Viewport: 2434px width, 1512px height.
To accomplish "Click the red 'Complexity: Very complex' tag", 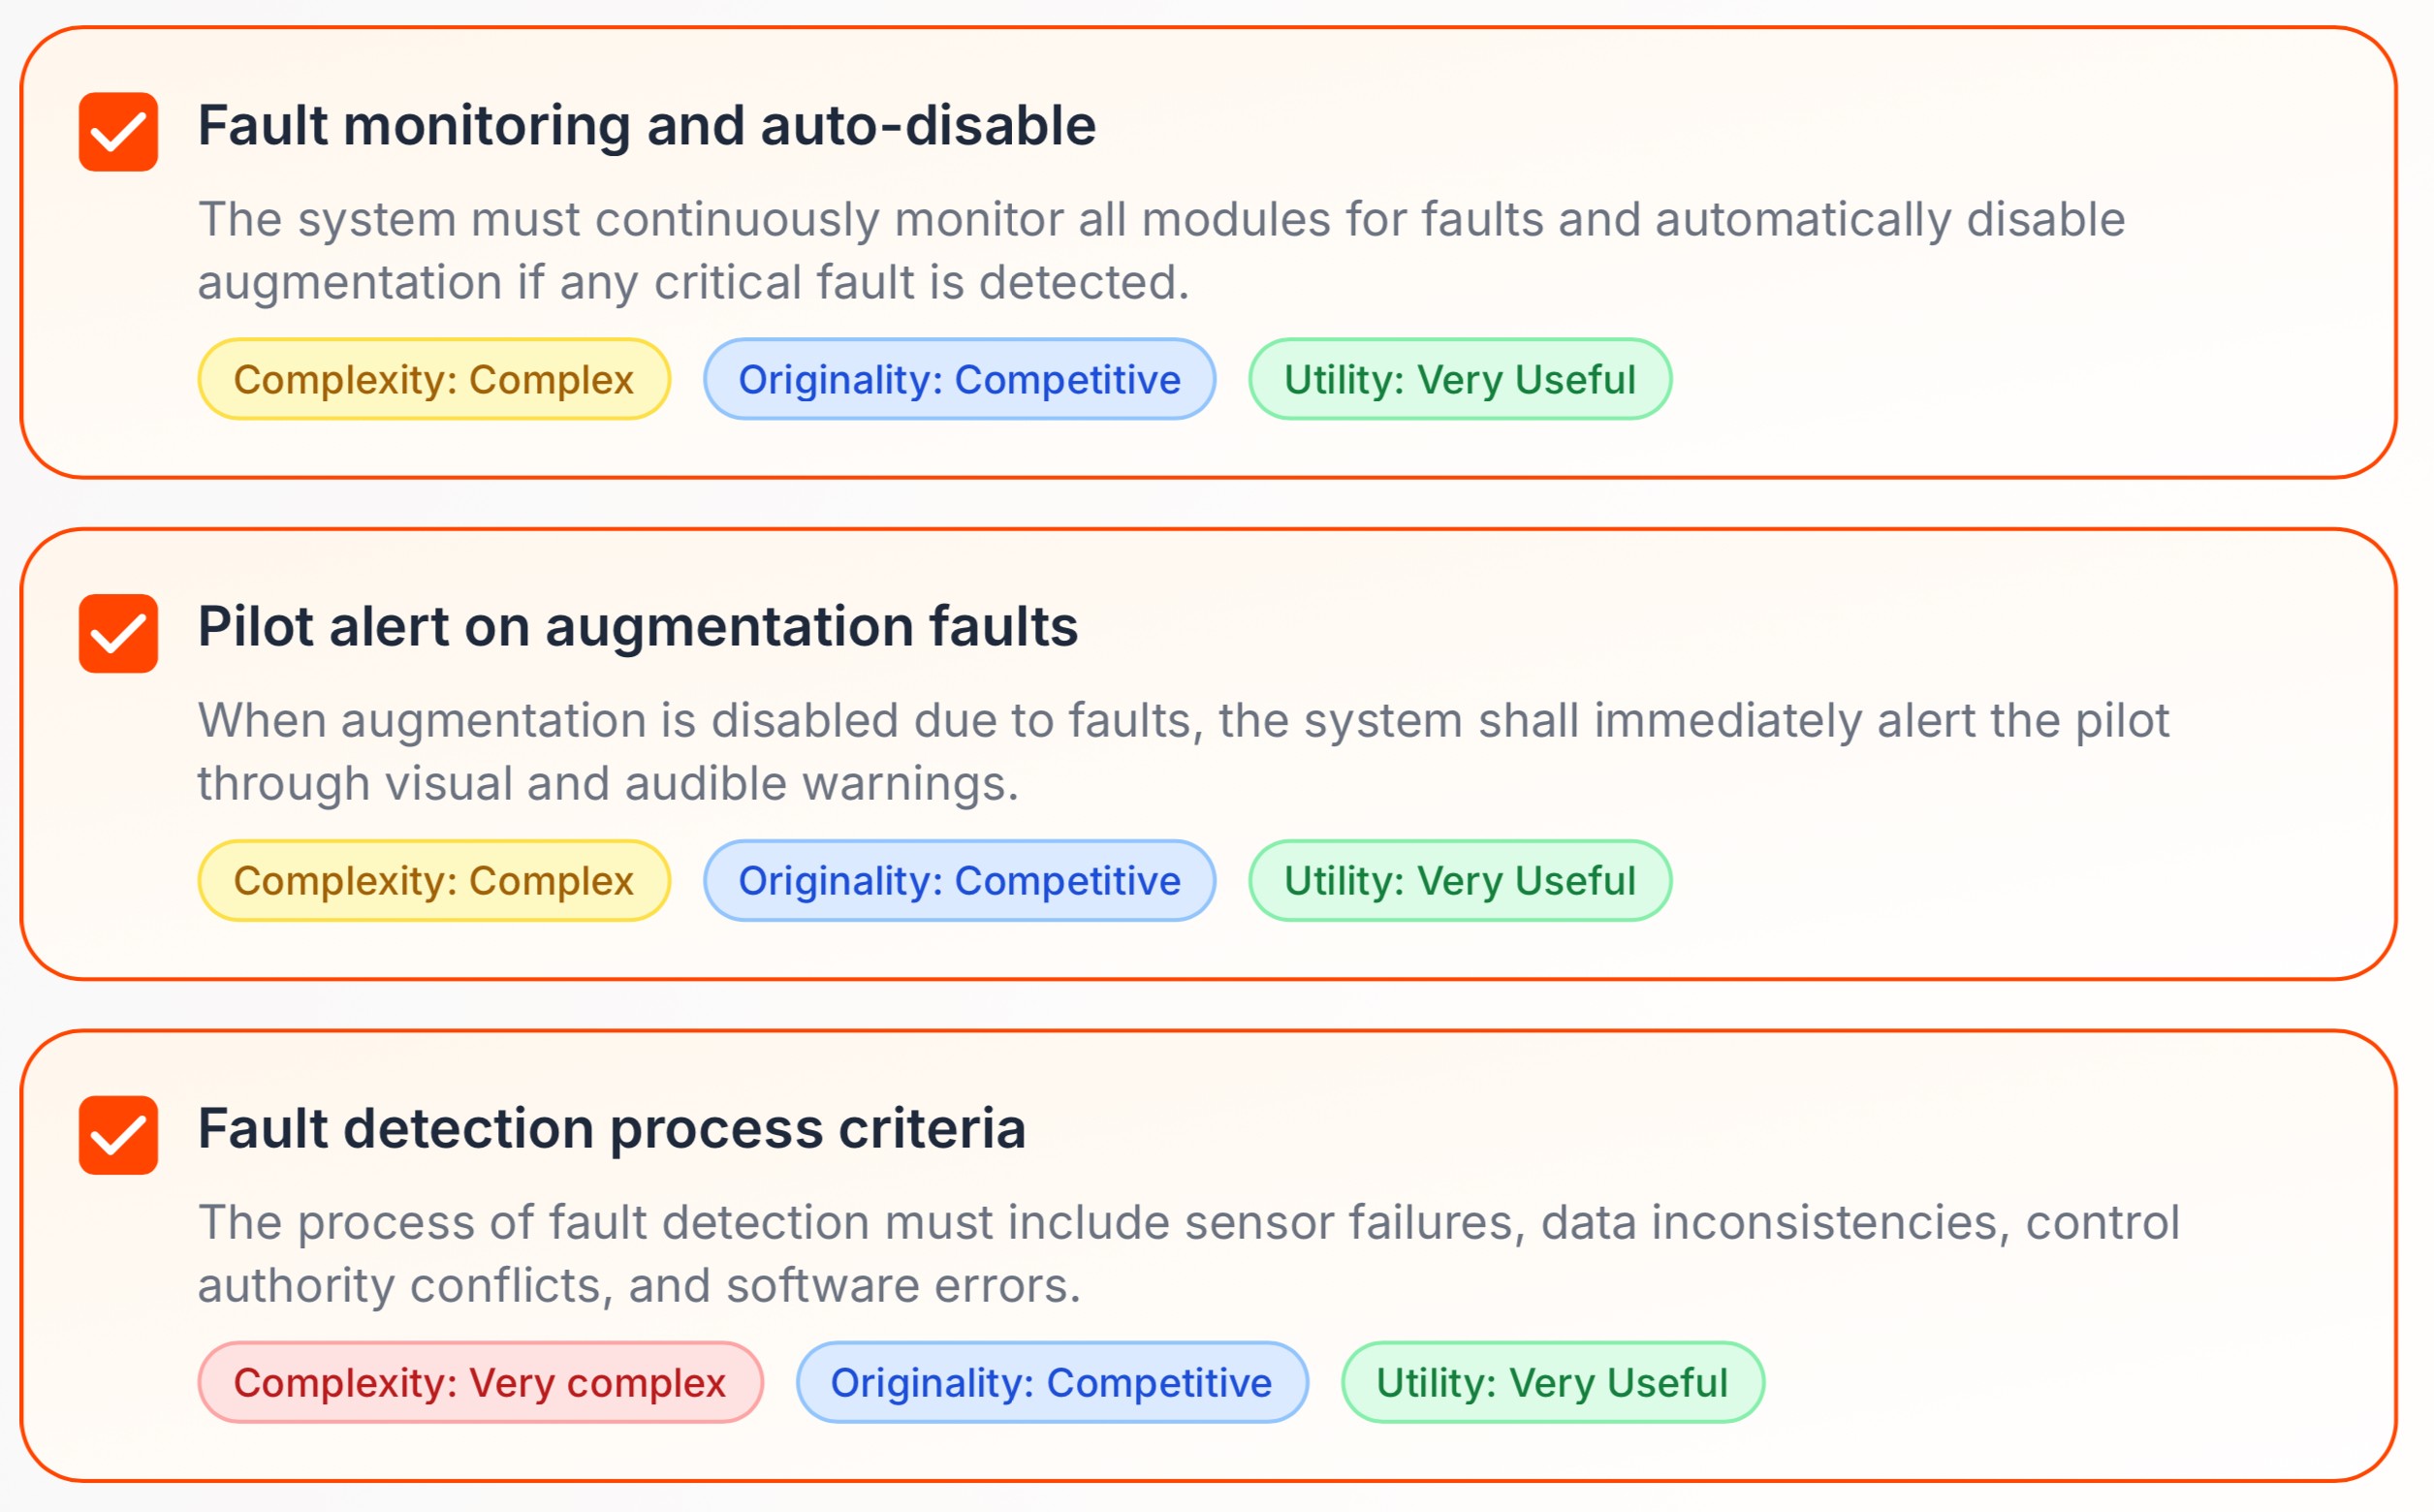I will coord(480,1383).
